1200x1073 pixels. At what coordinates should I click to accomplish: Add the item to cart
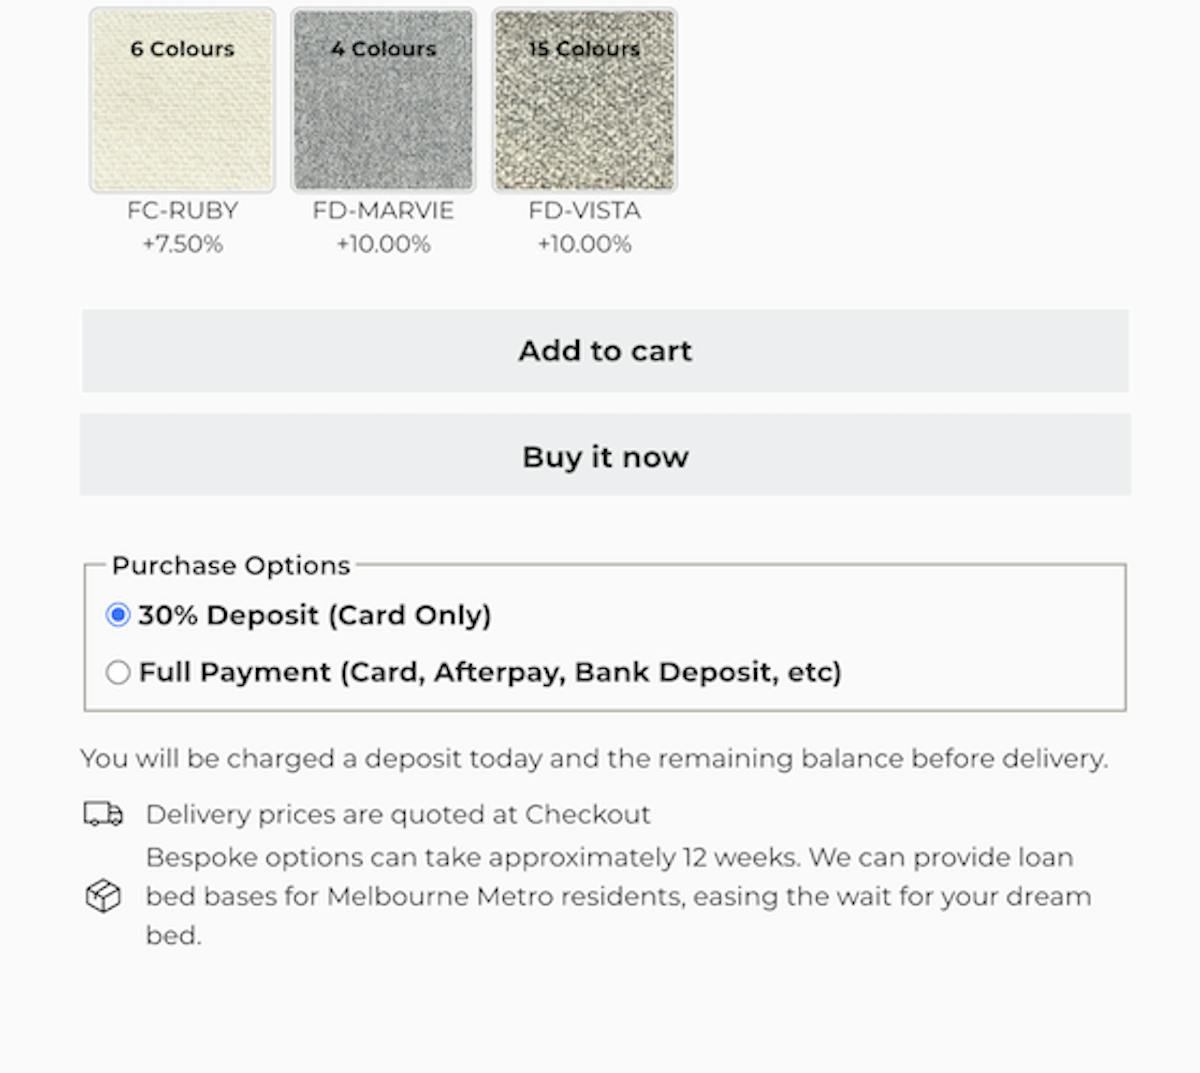[605, 351]
